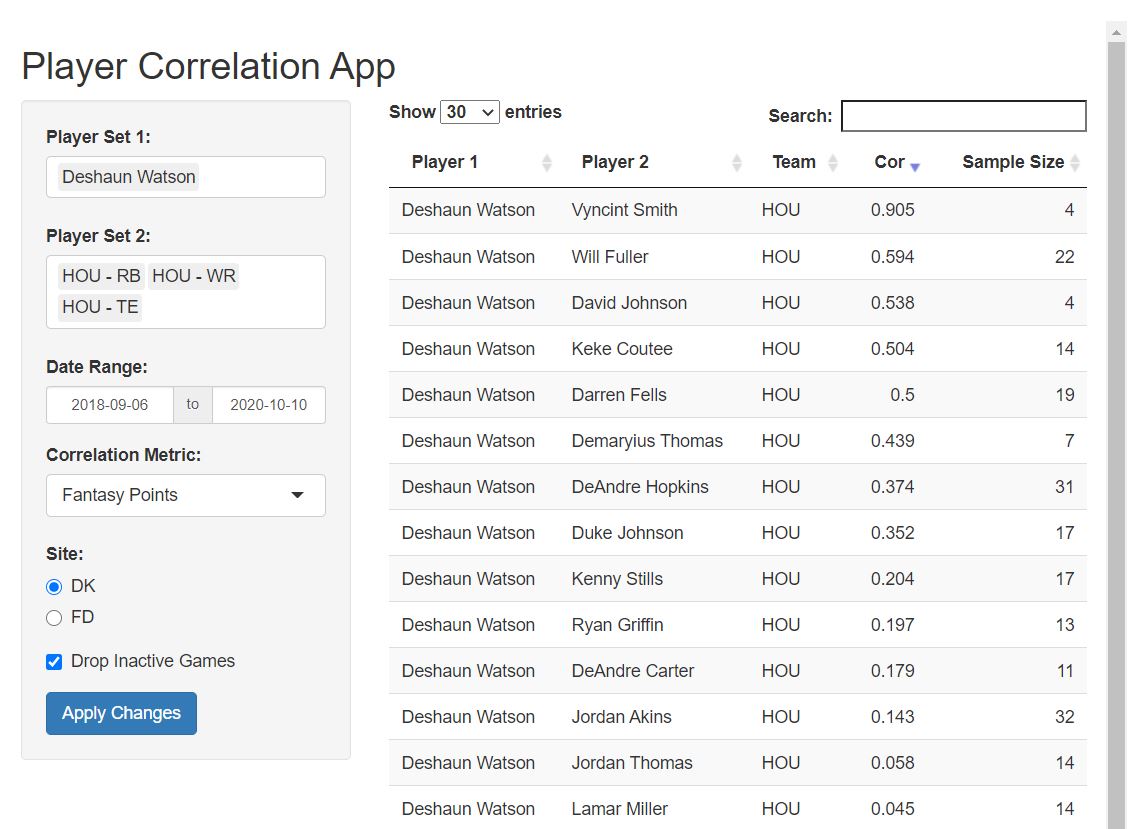Click HOU team cell in Darren Fells row
1135x829 pixels.
(780, 395)
